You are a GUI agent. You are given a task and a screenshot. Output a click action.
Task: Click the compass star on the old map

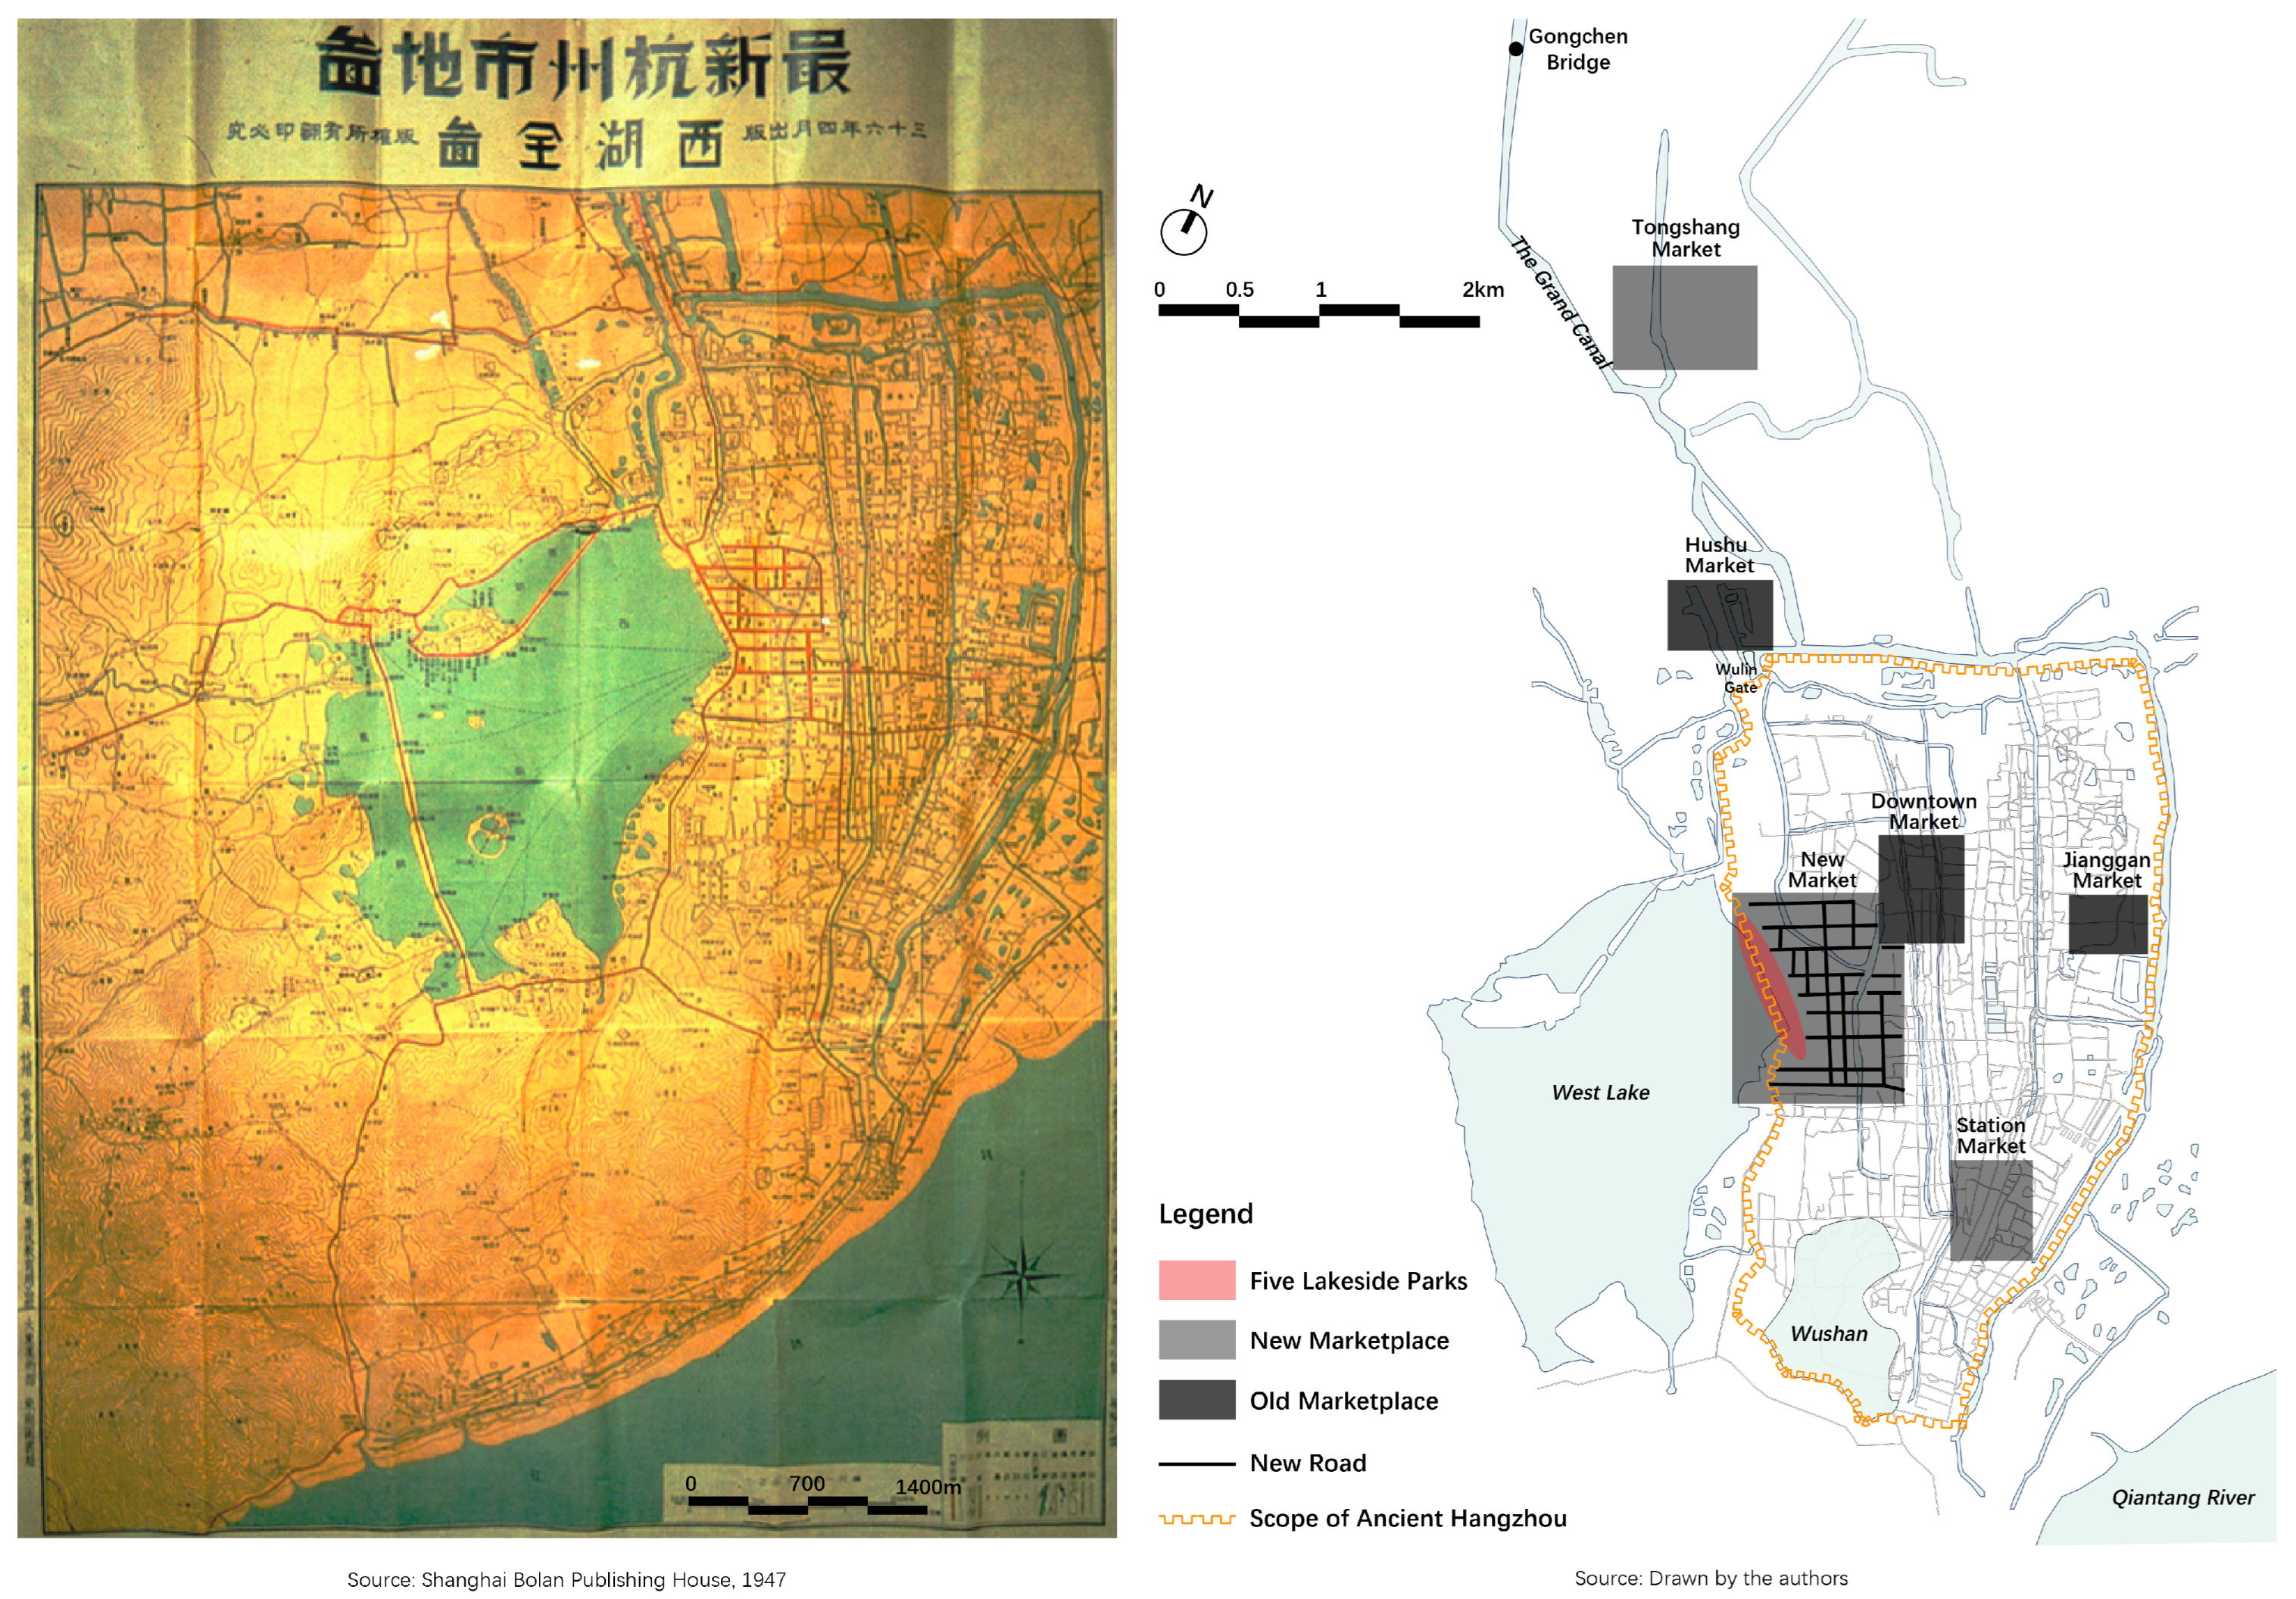coord(1021,1275)
